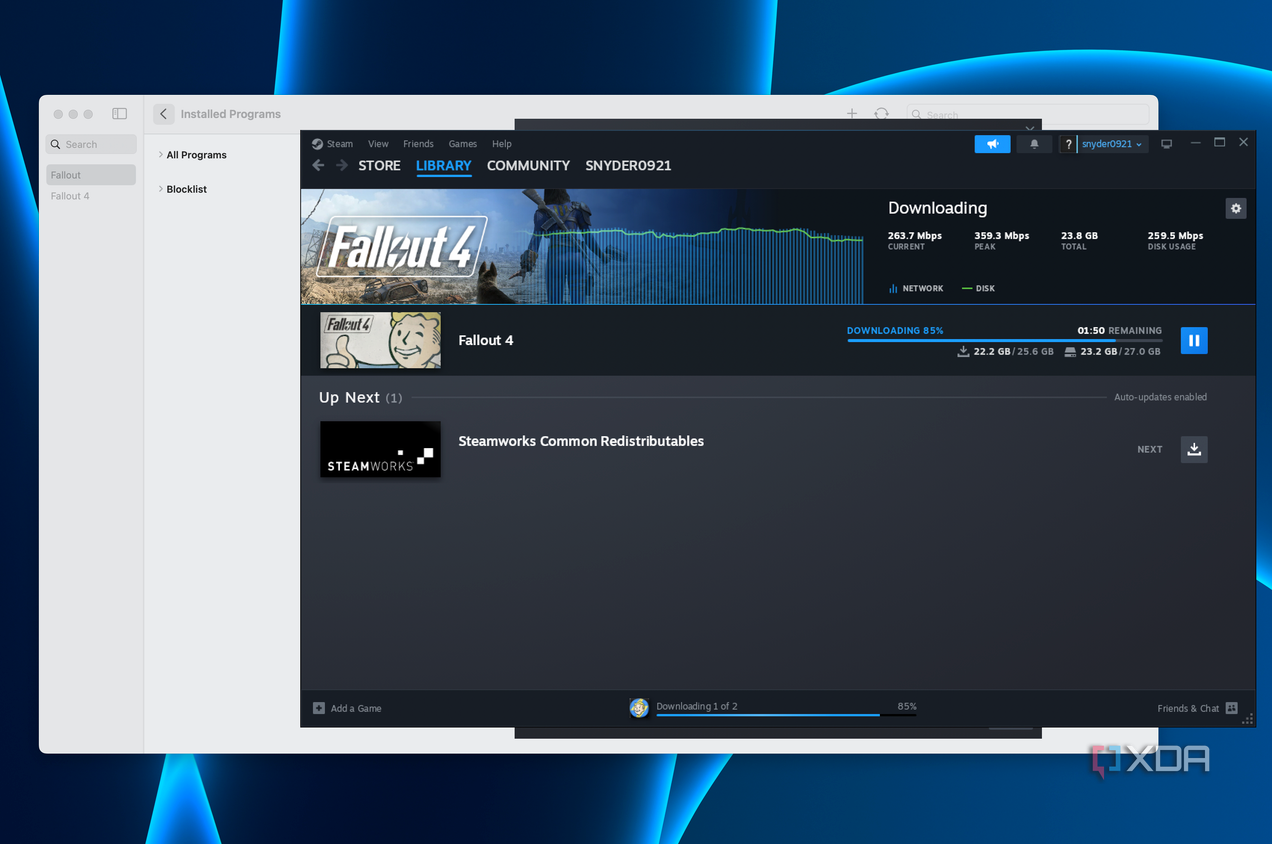Click sidebar Search field in Installed Programs
This screenshot has width=1272, height=844.
click(91, 144)
